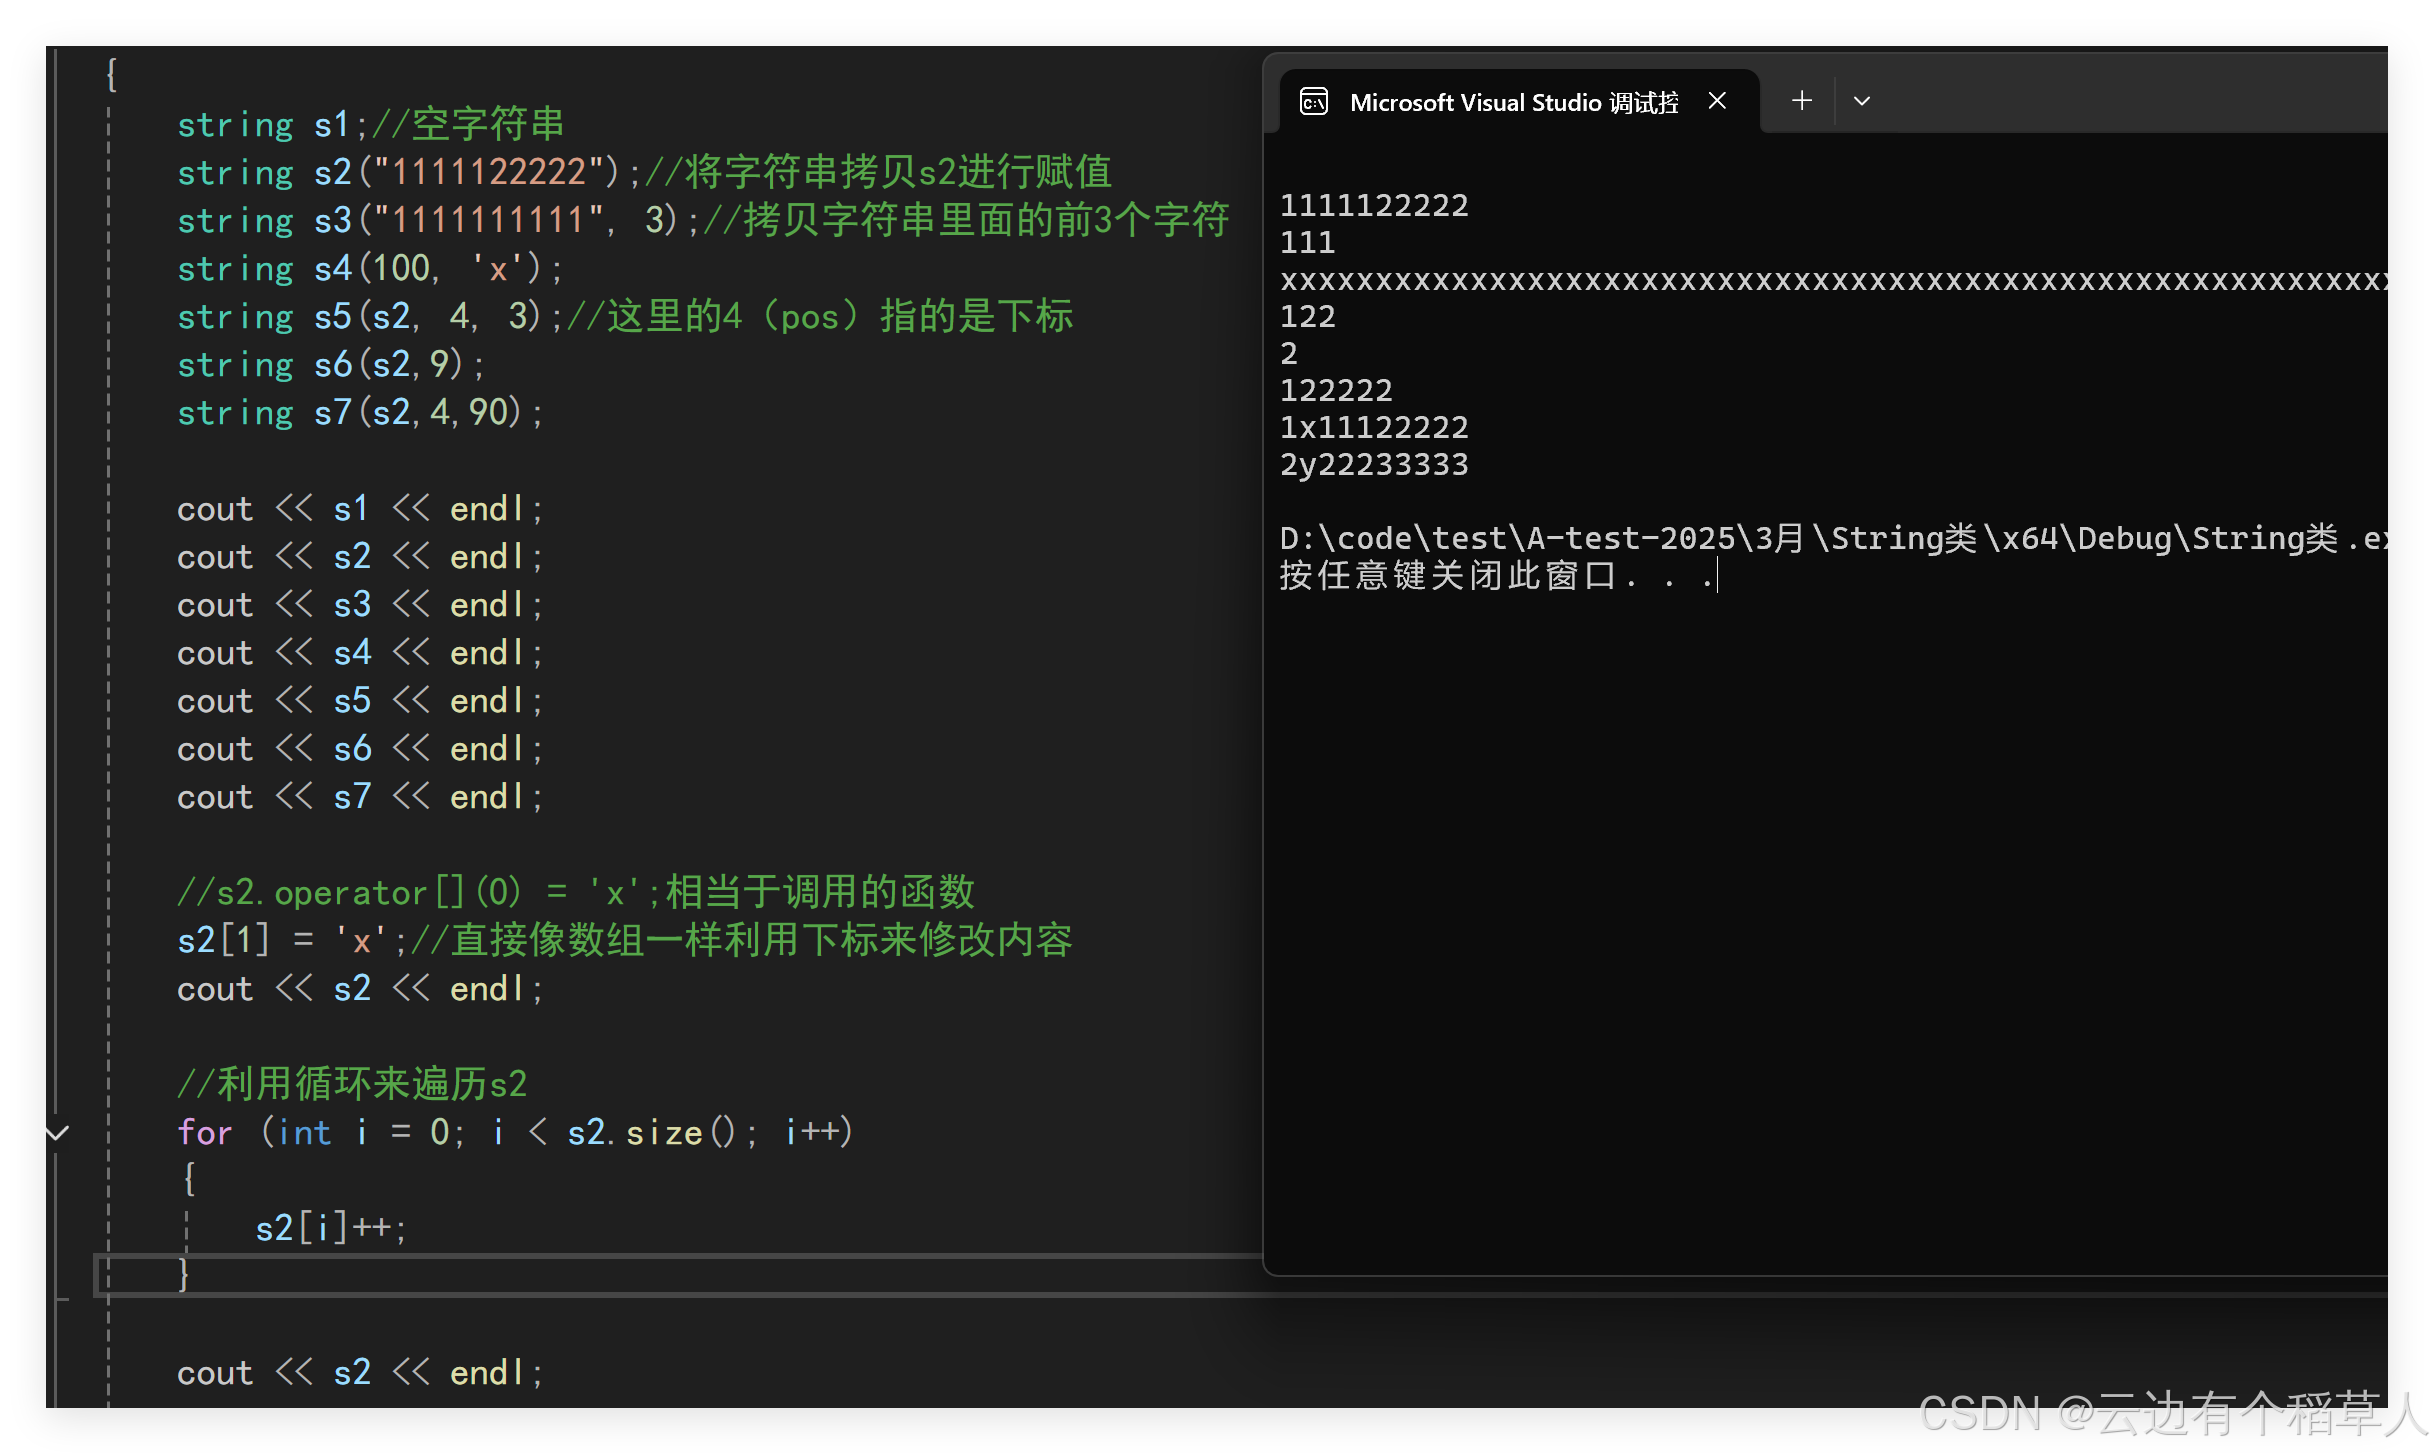Expand the terminal profiles dropdown chevron
This screenshot has height=1454, width=2434.
[1862, 101]
